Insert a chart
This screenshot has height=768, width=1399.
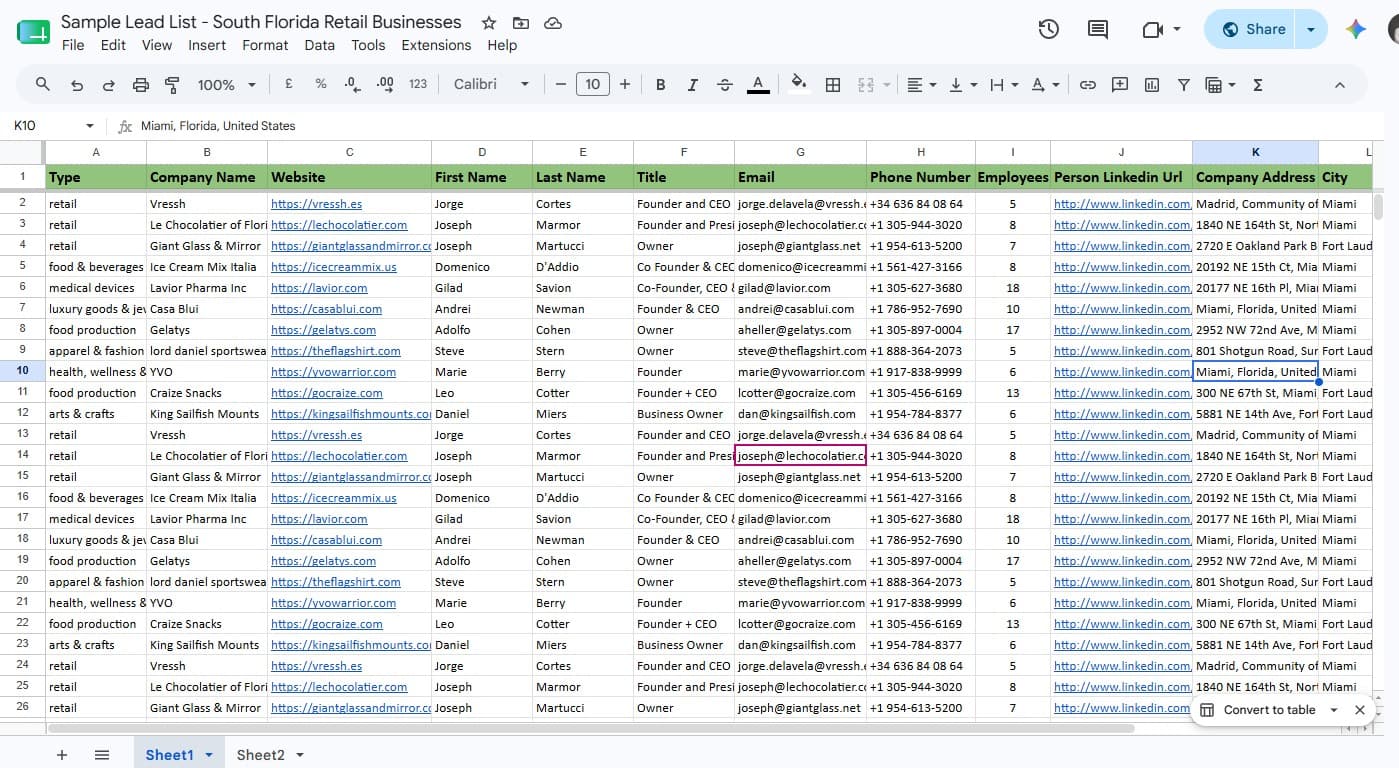[1152, 85]
